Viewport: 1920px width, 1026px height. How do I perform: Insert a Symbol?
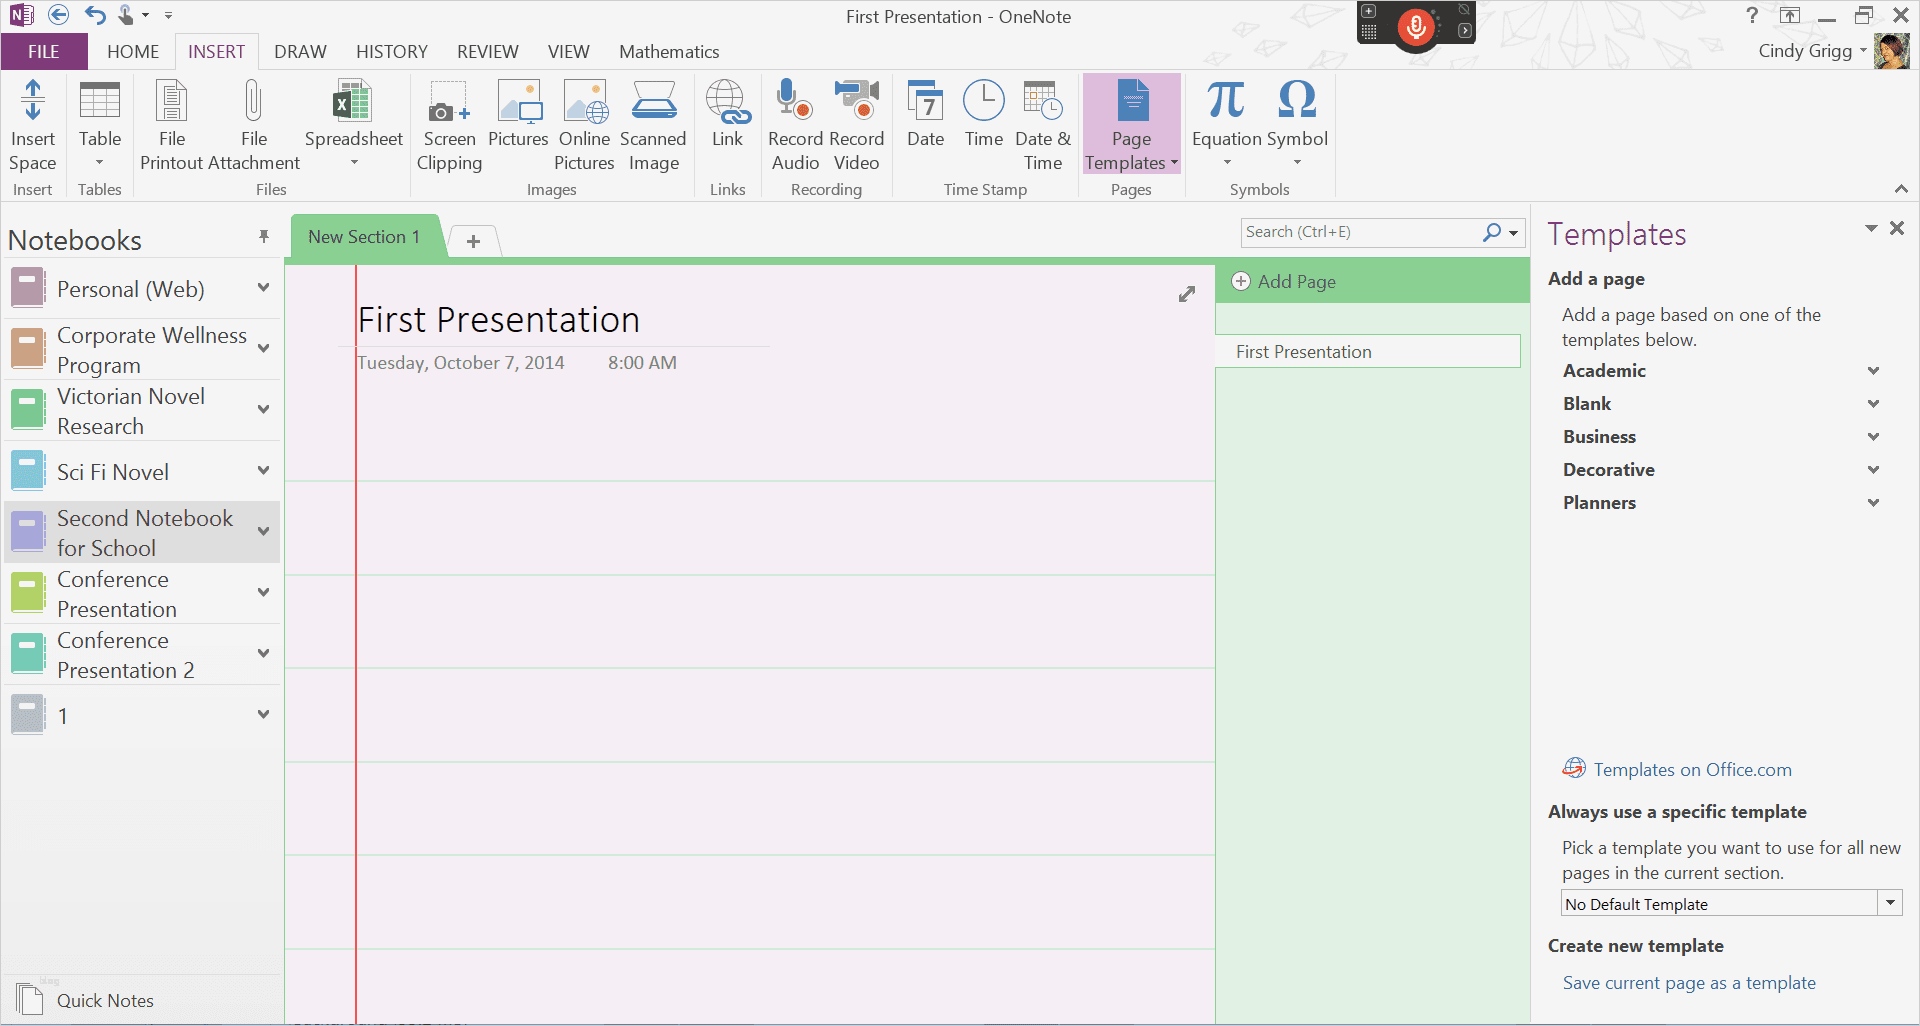click(x=1297, y=125)
